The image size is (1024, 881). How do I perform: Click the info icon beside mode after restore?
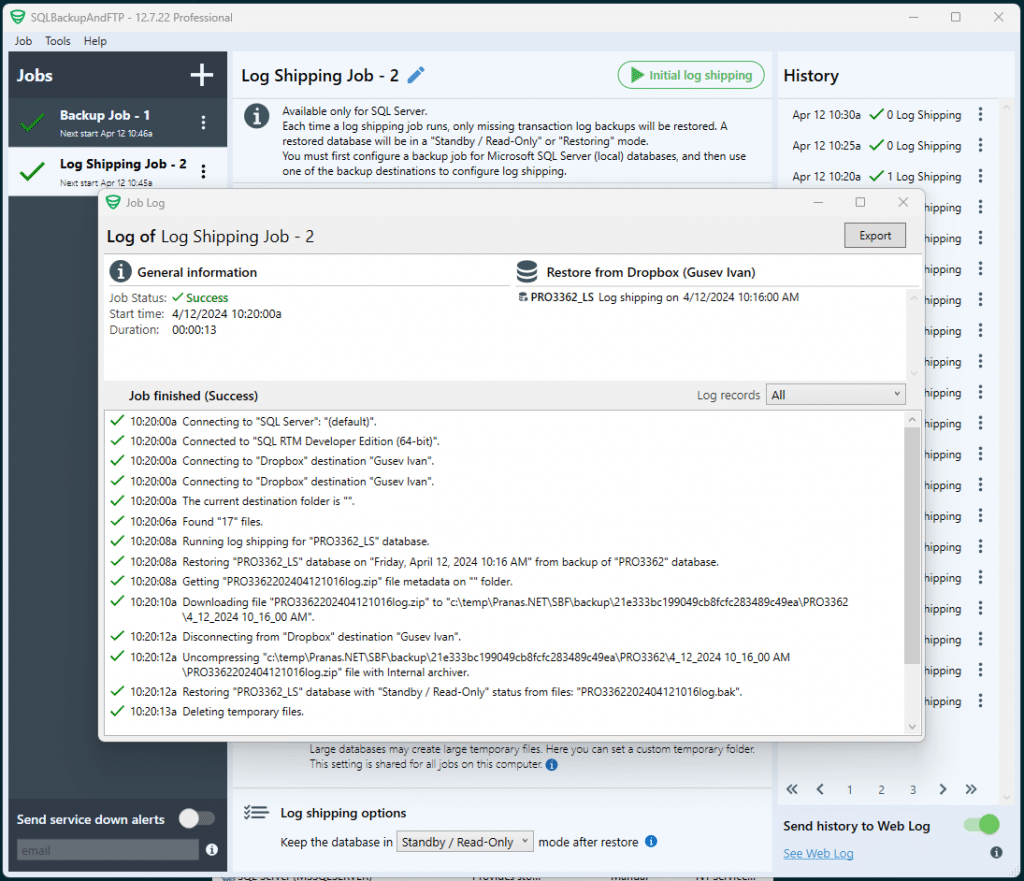(x=651, y=842)
